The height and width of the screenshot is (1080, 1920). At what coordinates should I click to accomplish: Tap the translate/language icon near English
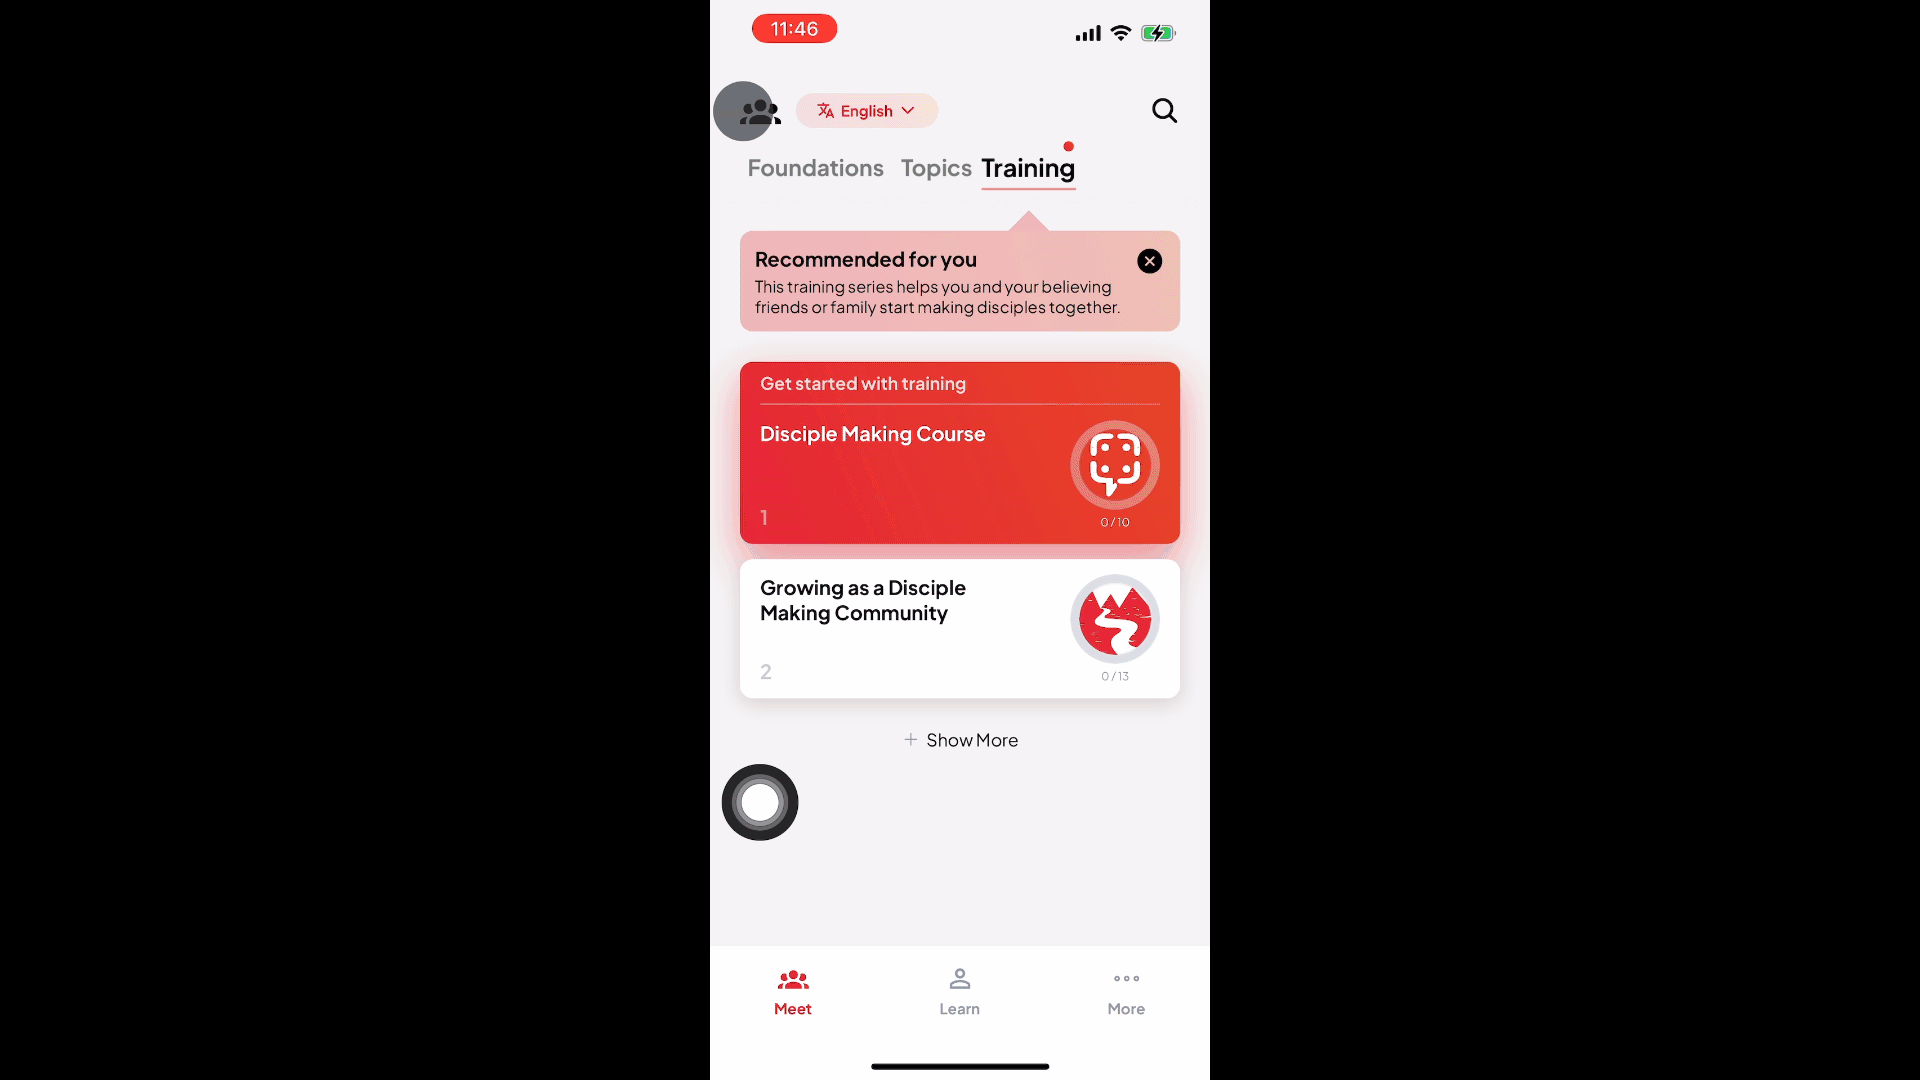click(825, 111)
